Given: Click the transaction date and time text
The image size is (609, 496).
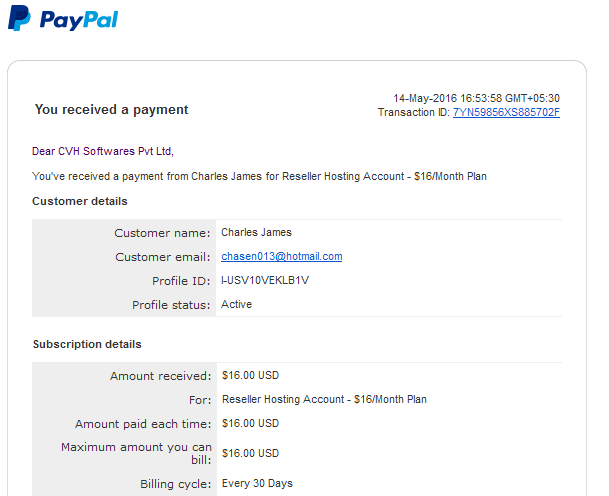Looking at the screenshot, I should [476, 98].
